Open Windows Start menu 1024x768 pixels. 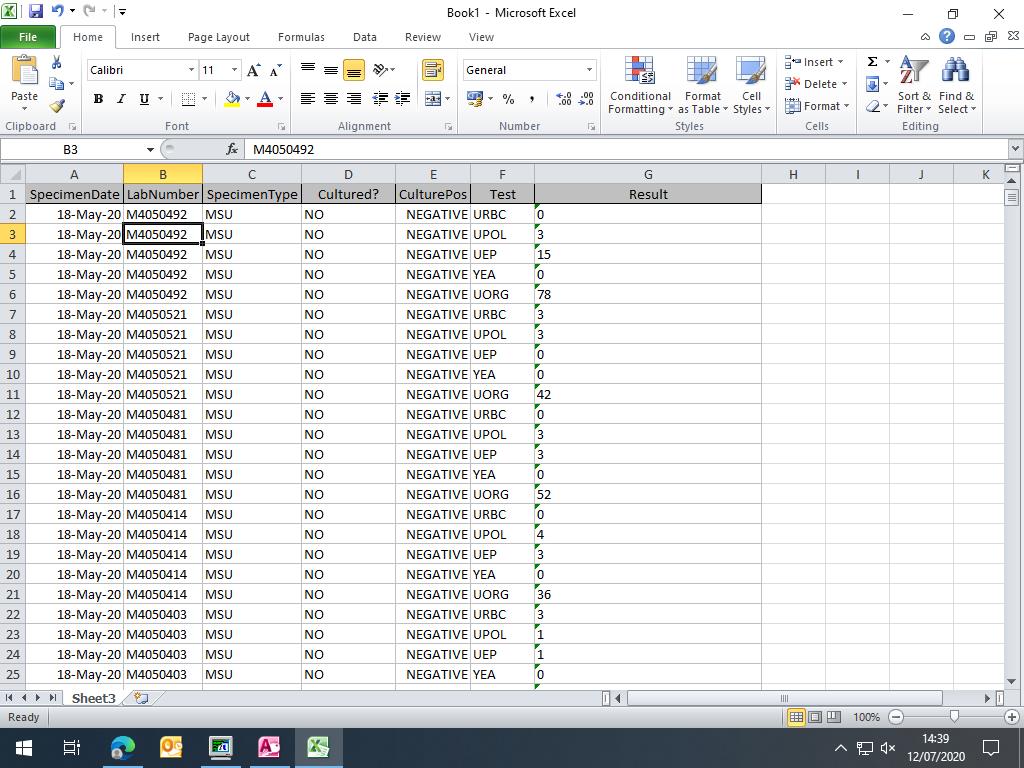tap(24, 748)
